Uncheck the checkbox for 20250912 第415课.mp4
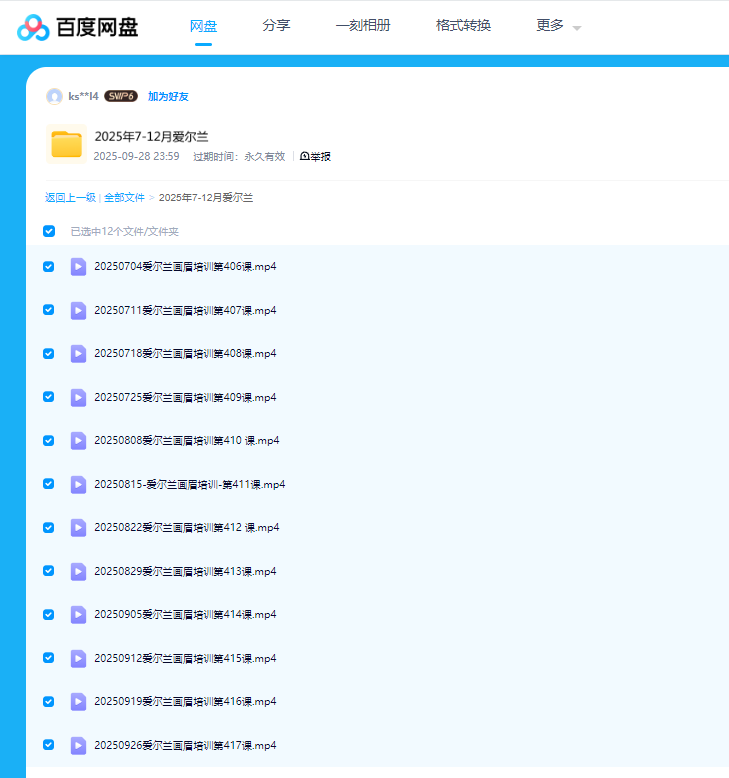 point(49,658)
